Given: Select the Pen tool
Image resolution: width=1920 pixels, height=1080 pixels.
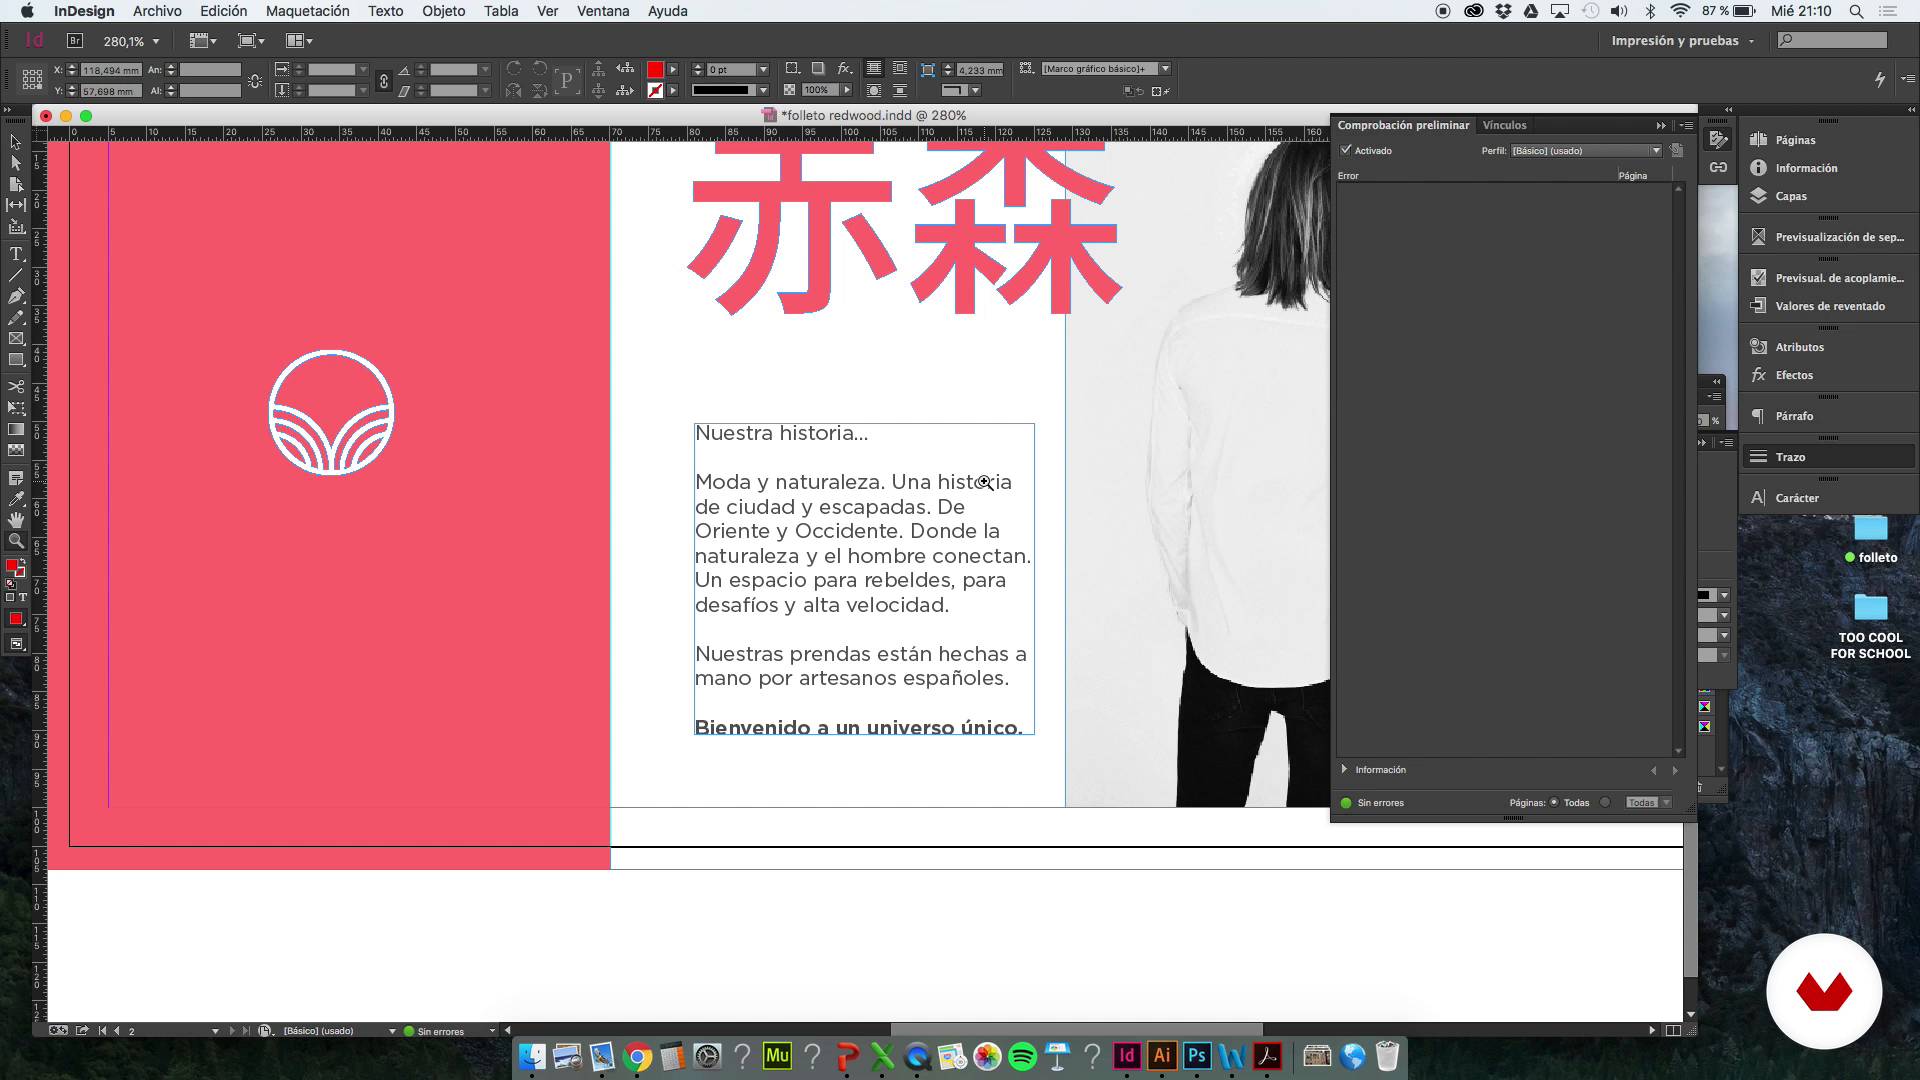Looking at the screenshot, I should (16, 296).
